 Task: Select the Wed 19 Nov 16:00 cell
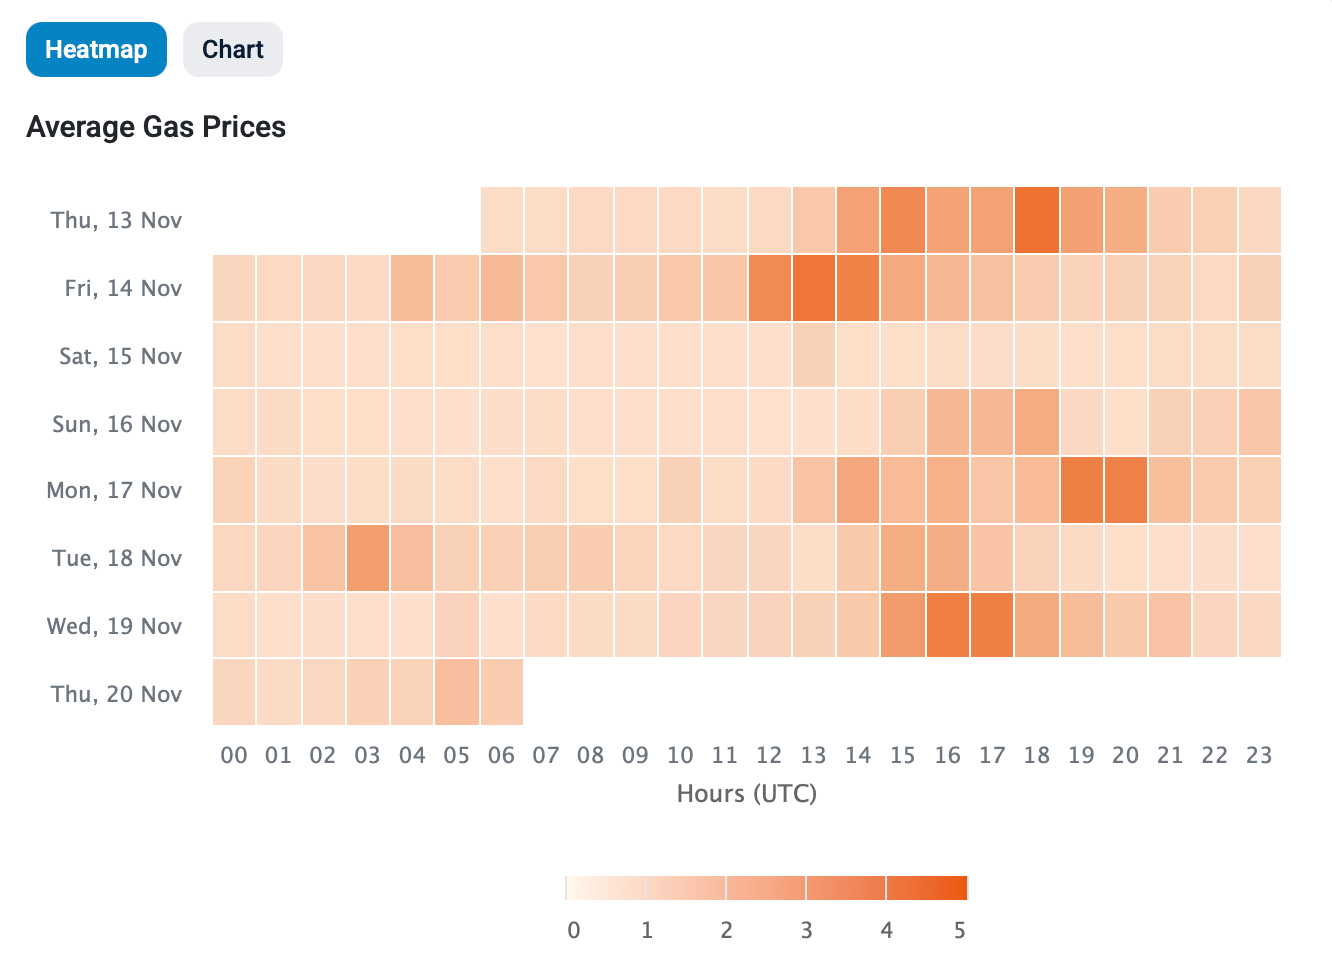pos(947,626)
